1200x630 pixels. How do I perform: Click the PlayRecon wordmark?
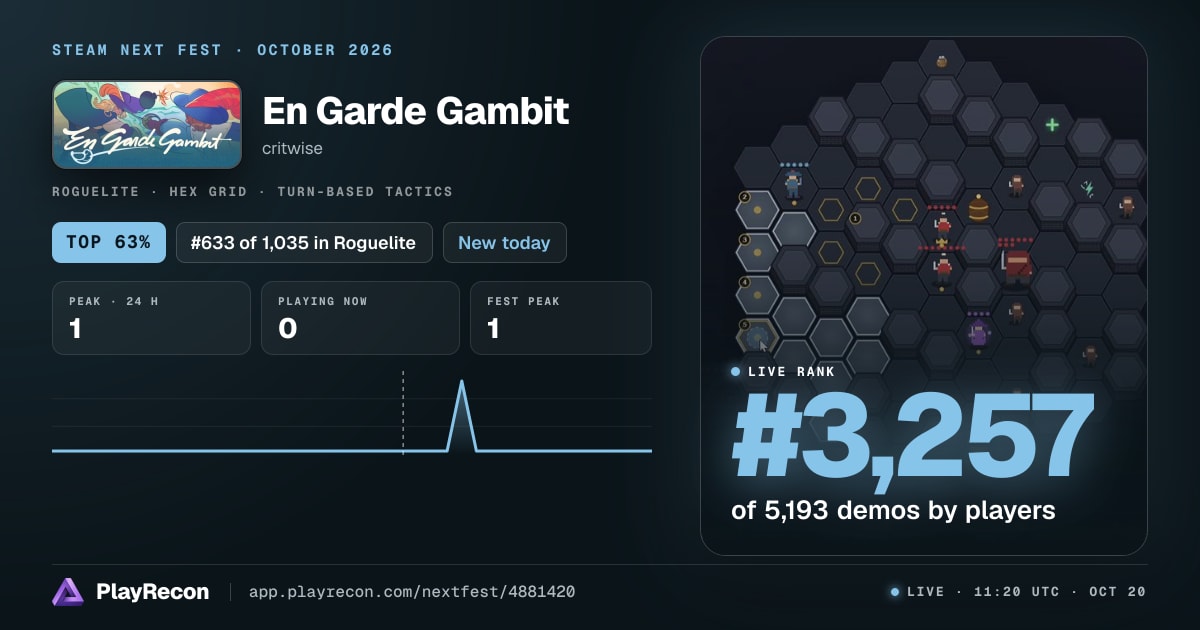pyautogui.click(x=152, y=592)
